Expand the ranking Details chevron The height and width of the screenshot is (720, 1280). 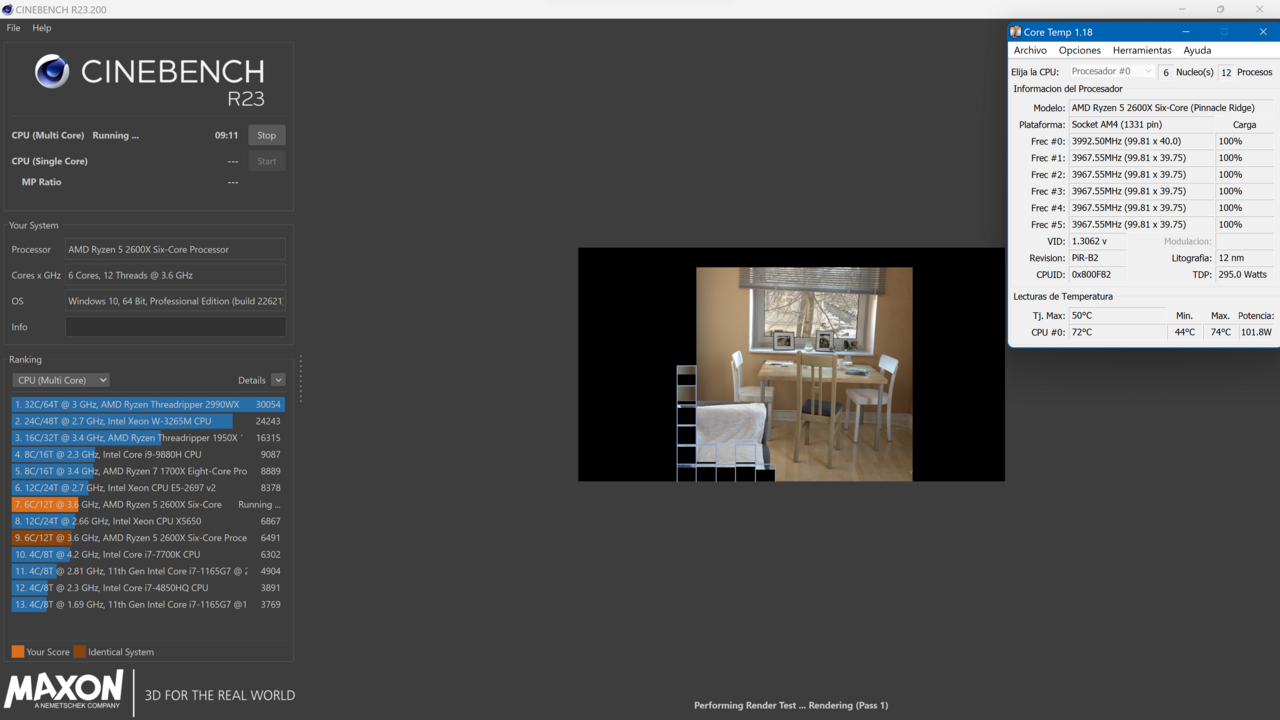[x=278, y=380]
